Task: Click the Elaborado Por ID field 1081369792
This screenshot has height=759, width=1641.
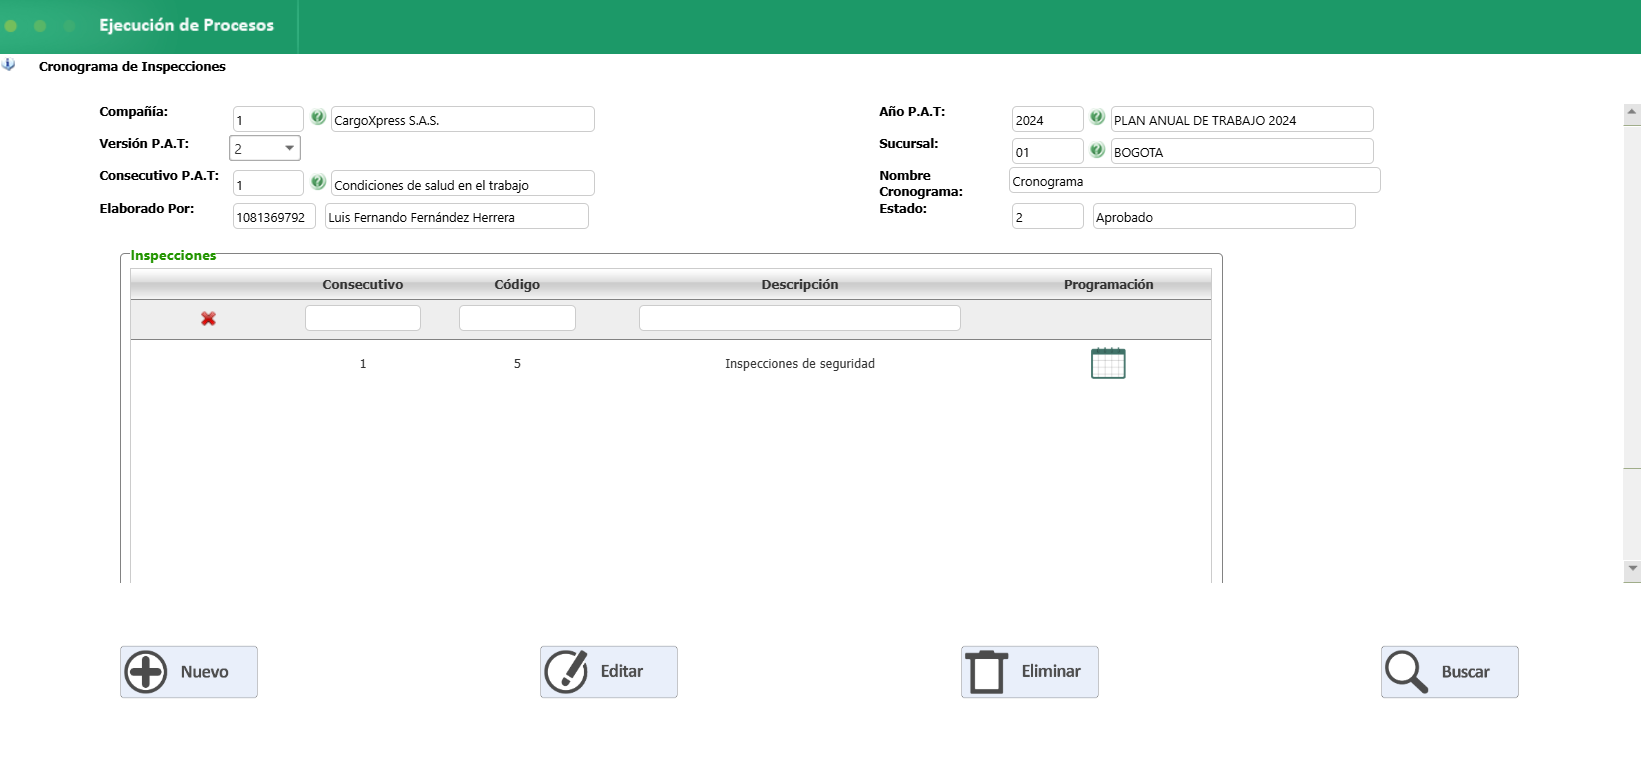Action: 274,216
